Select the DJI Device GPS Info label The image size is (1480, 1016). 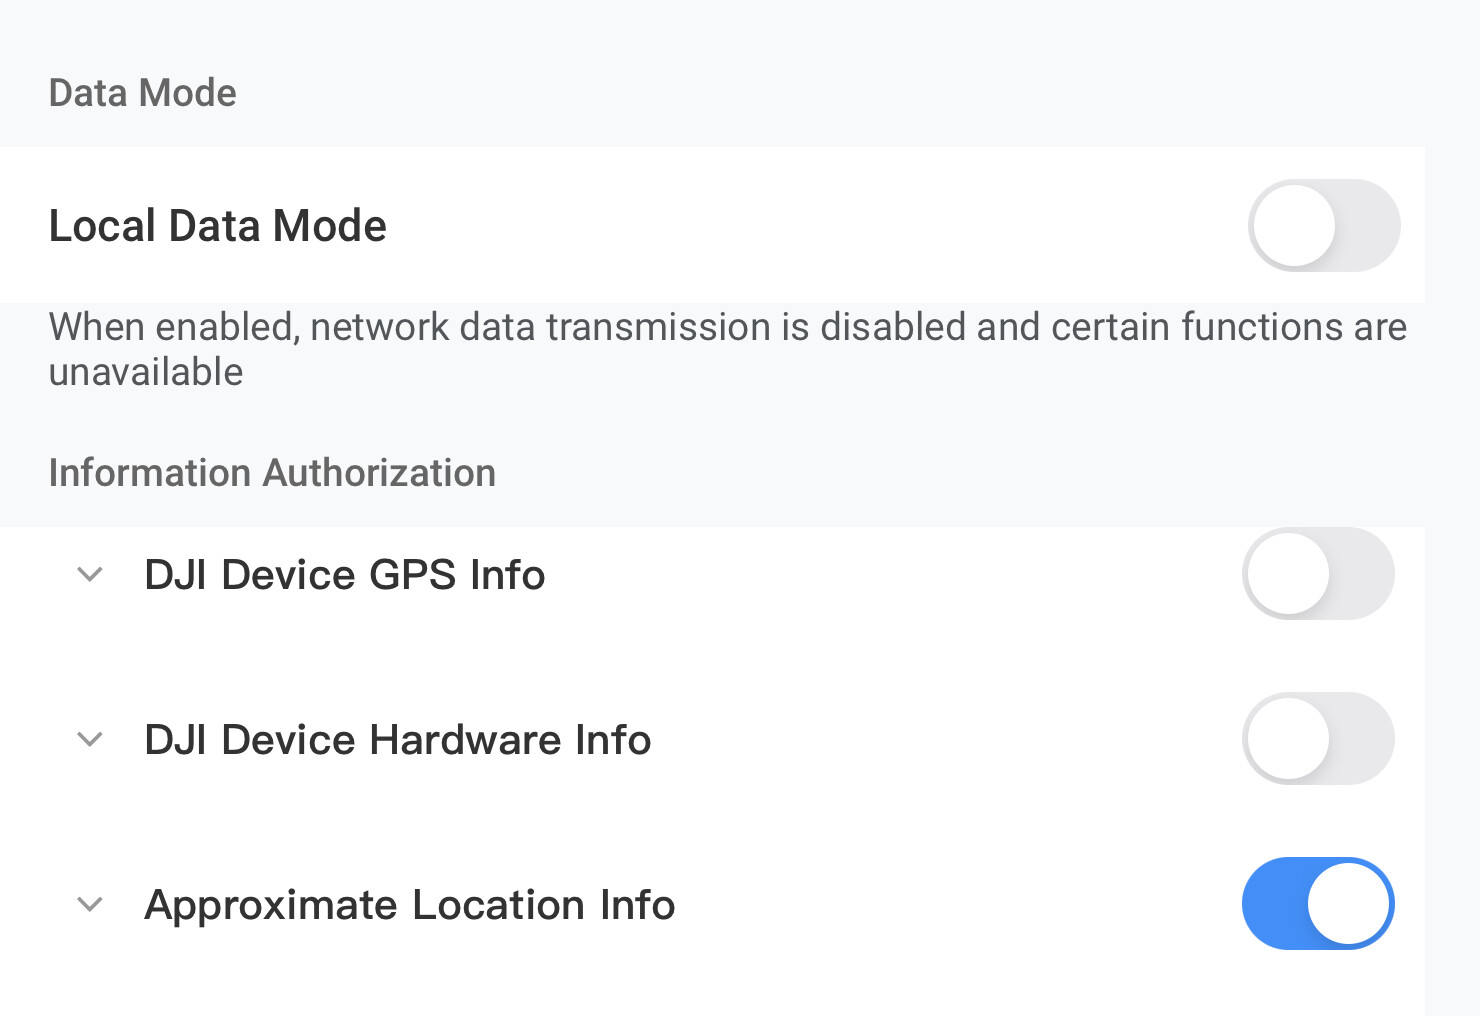pos(345,575)
